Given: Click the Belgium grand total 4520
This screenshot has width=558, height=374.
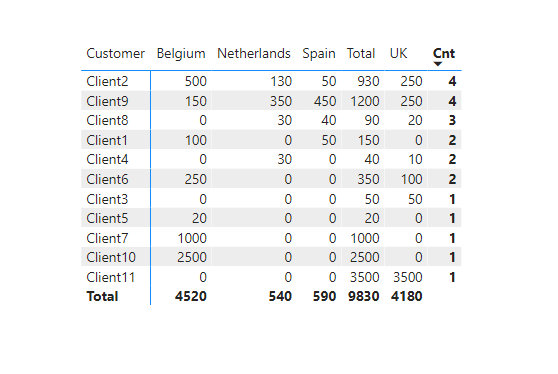Looking at the screenshot, I should [x=191, y=296].
